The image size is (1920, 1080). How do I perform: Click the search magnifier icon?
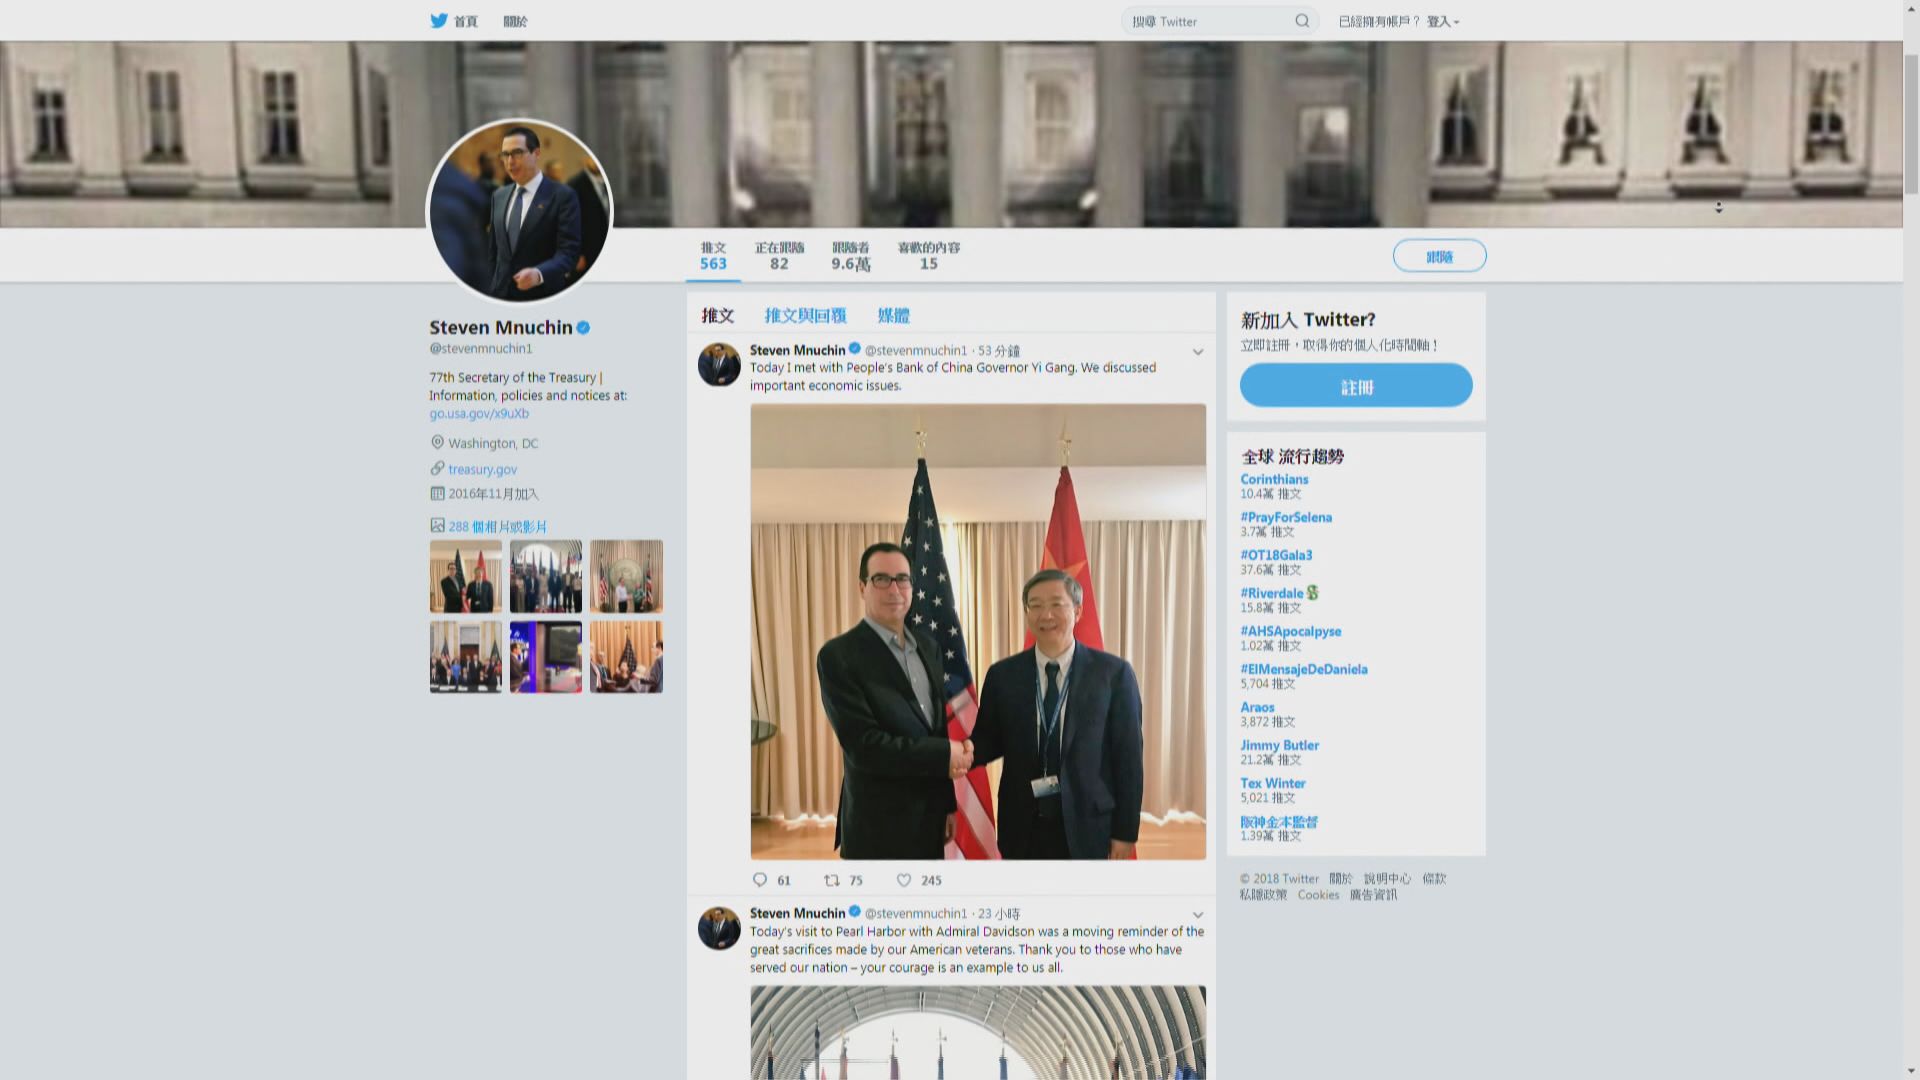click(x=1302, y=21)
